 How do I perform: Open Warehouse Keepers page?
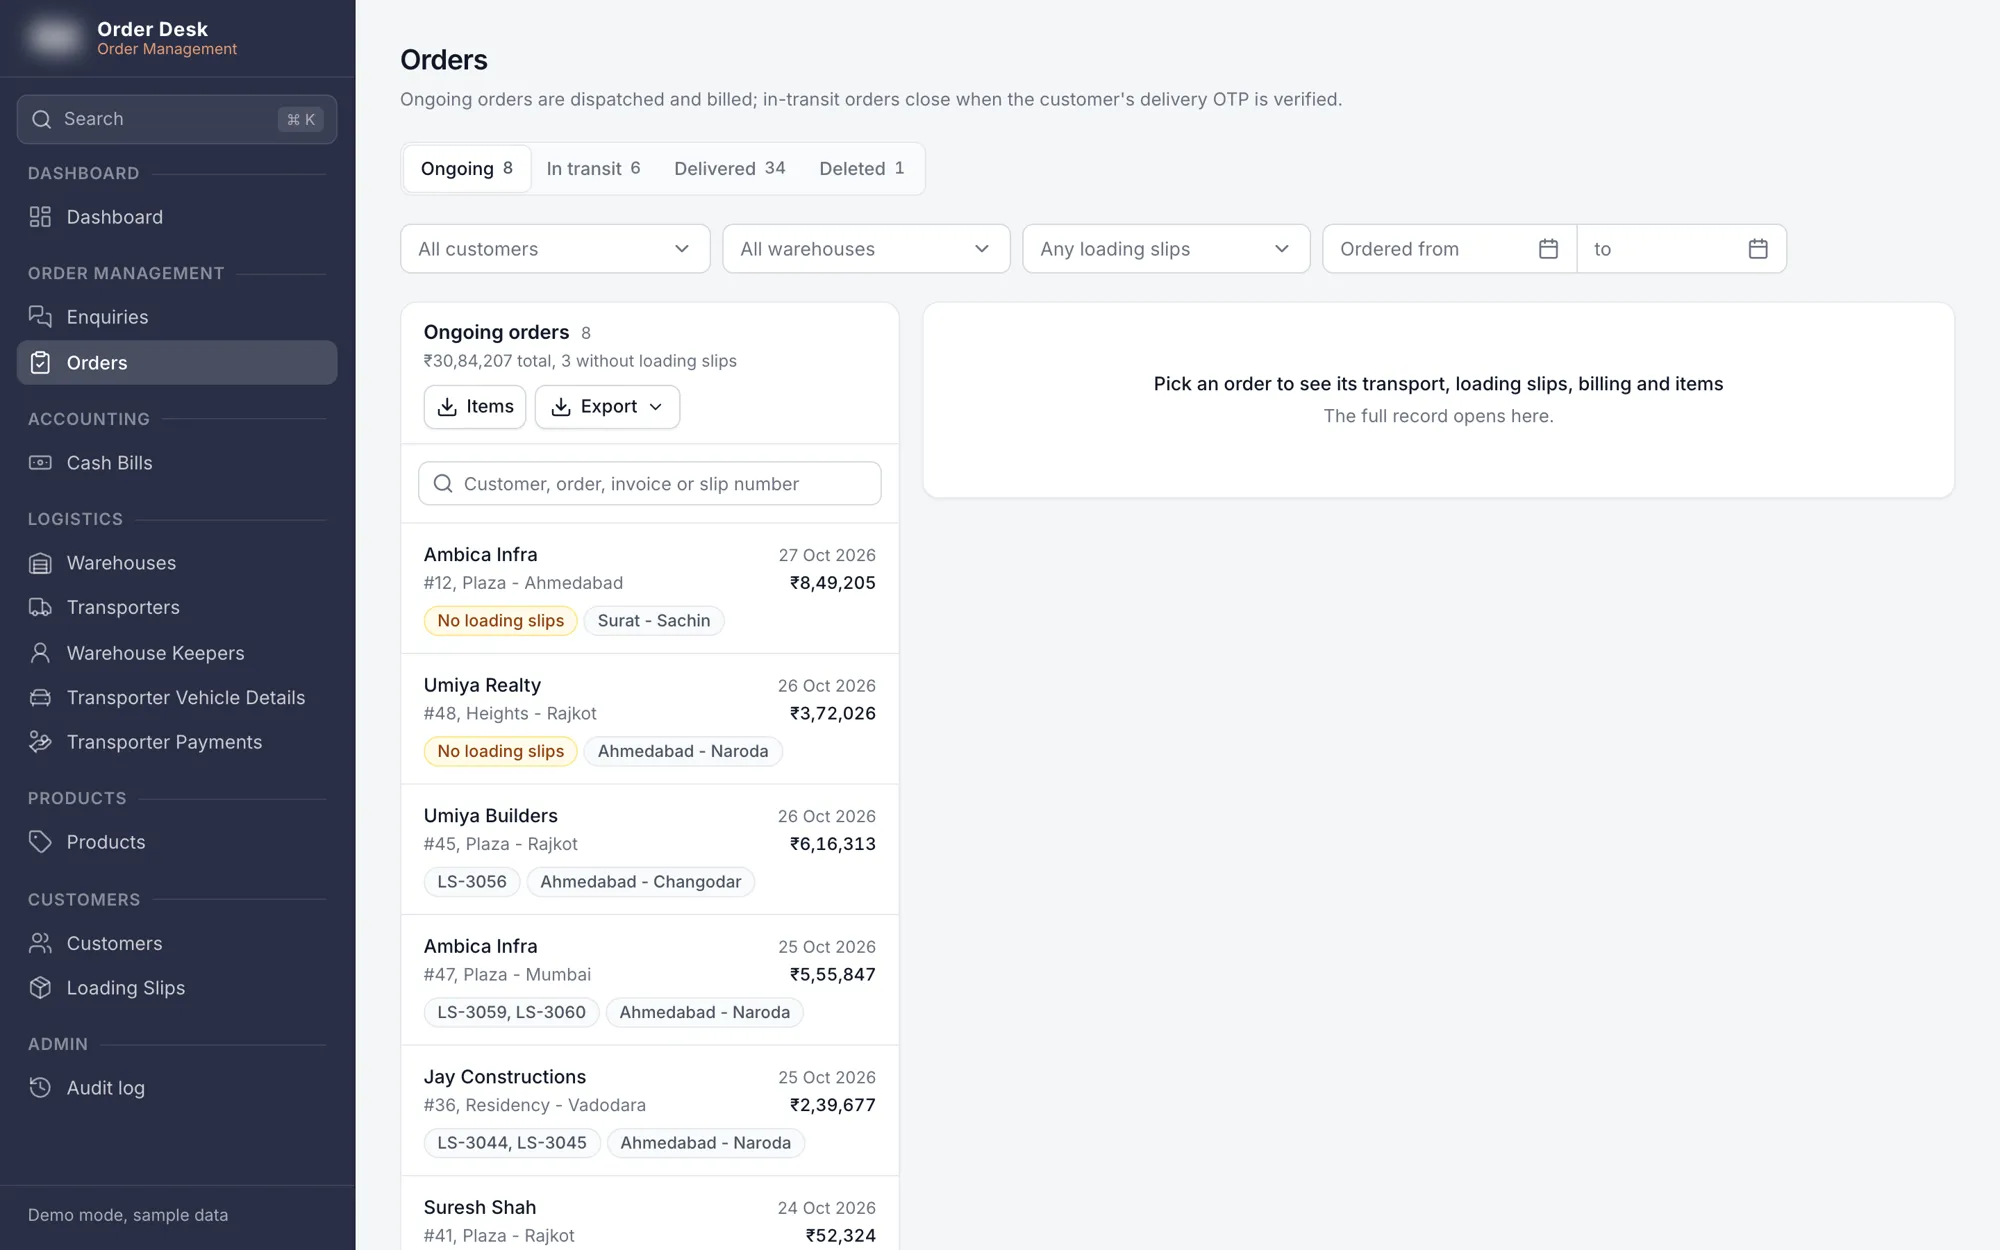177,653
